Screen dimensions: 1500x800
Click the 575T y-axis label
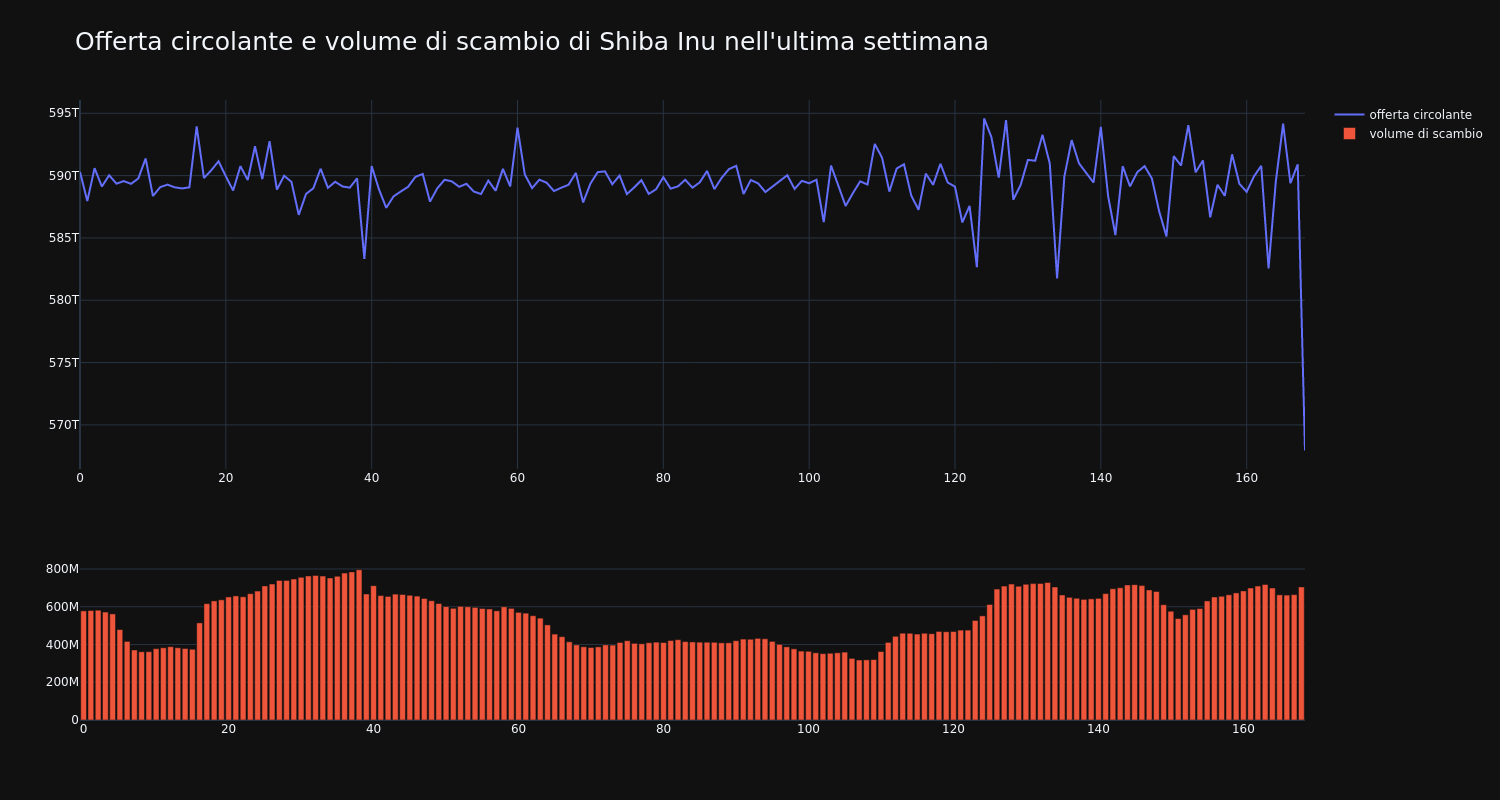tap(63, 363)
